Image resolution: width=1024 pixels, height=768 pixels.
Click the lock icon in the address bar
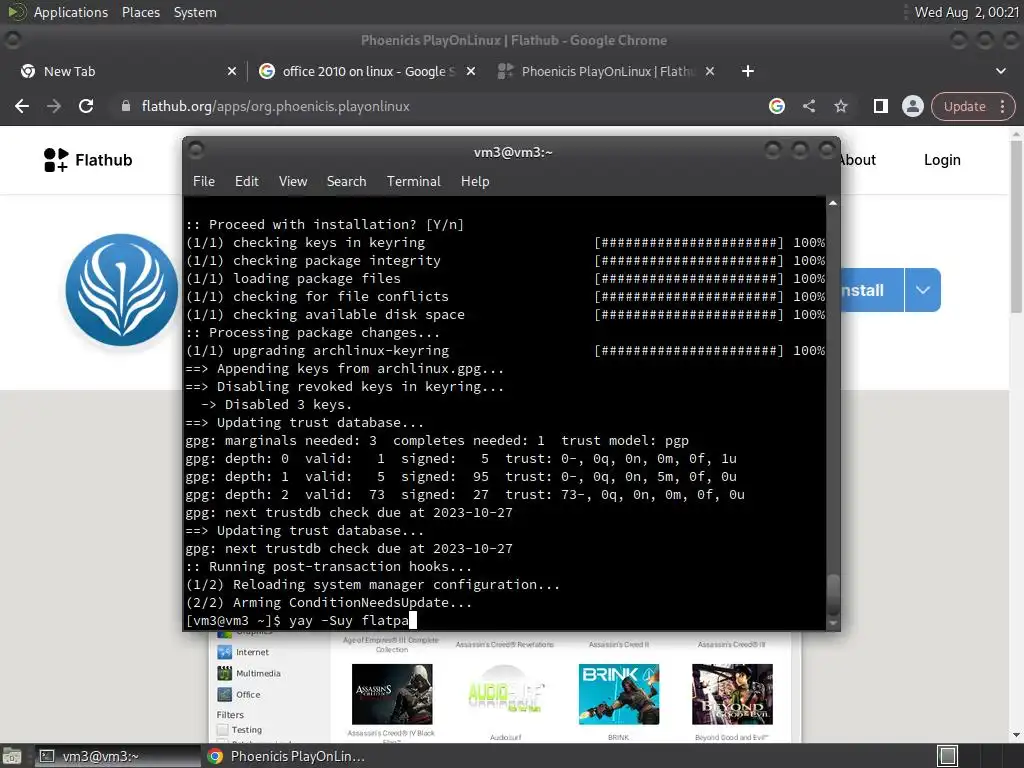point(125,106)
